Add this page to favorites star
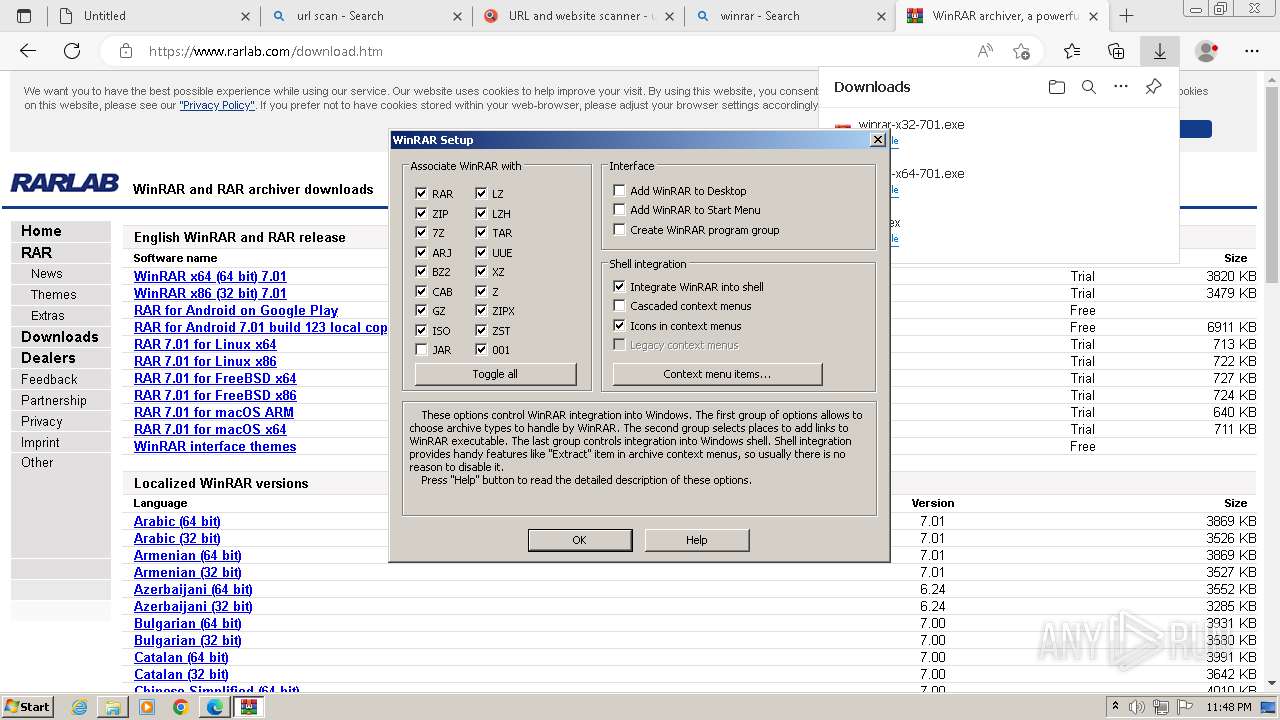The image size is (1280, 720). pos(1021,51)
